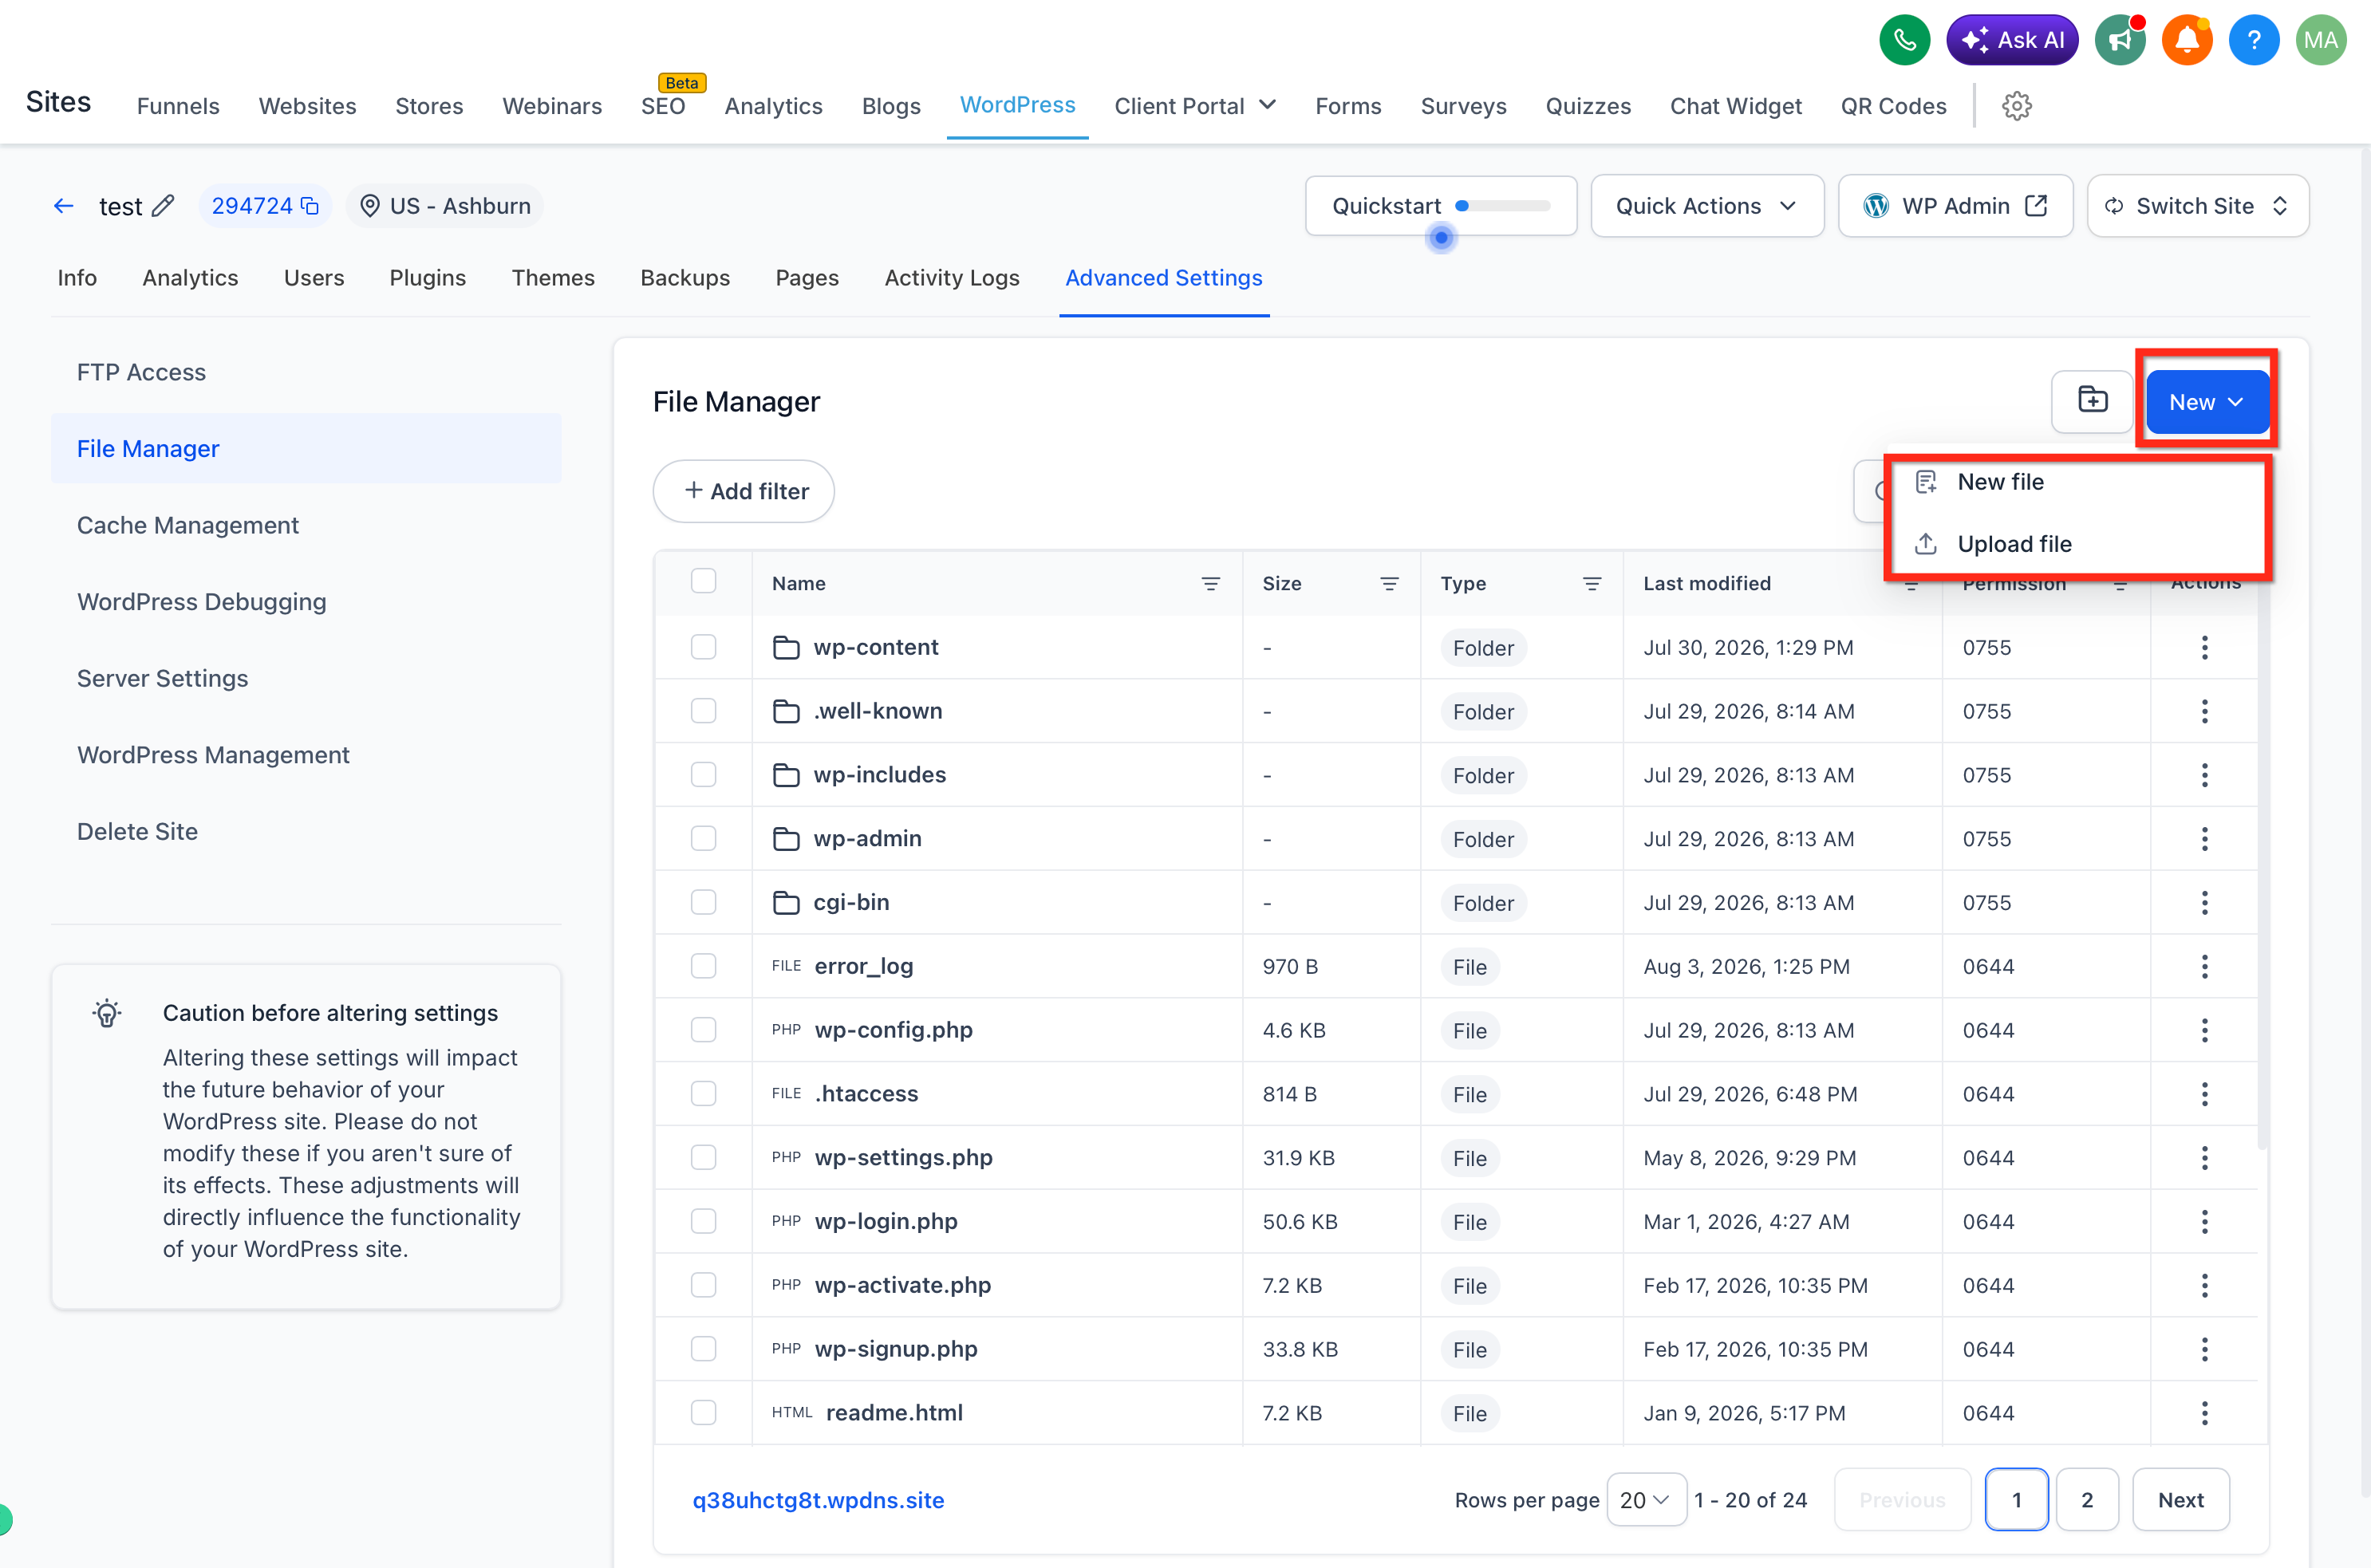Go to the Next page
This screenshot has height=1568, width=2371.
2181,1500
